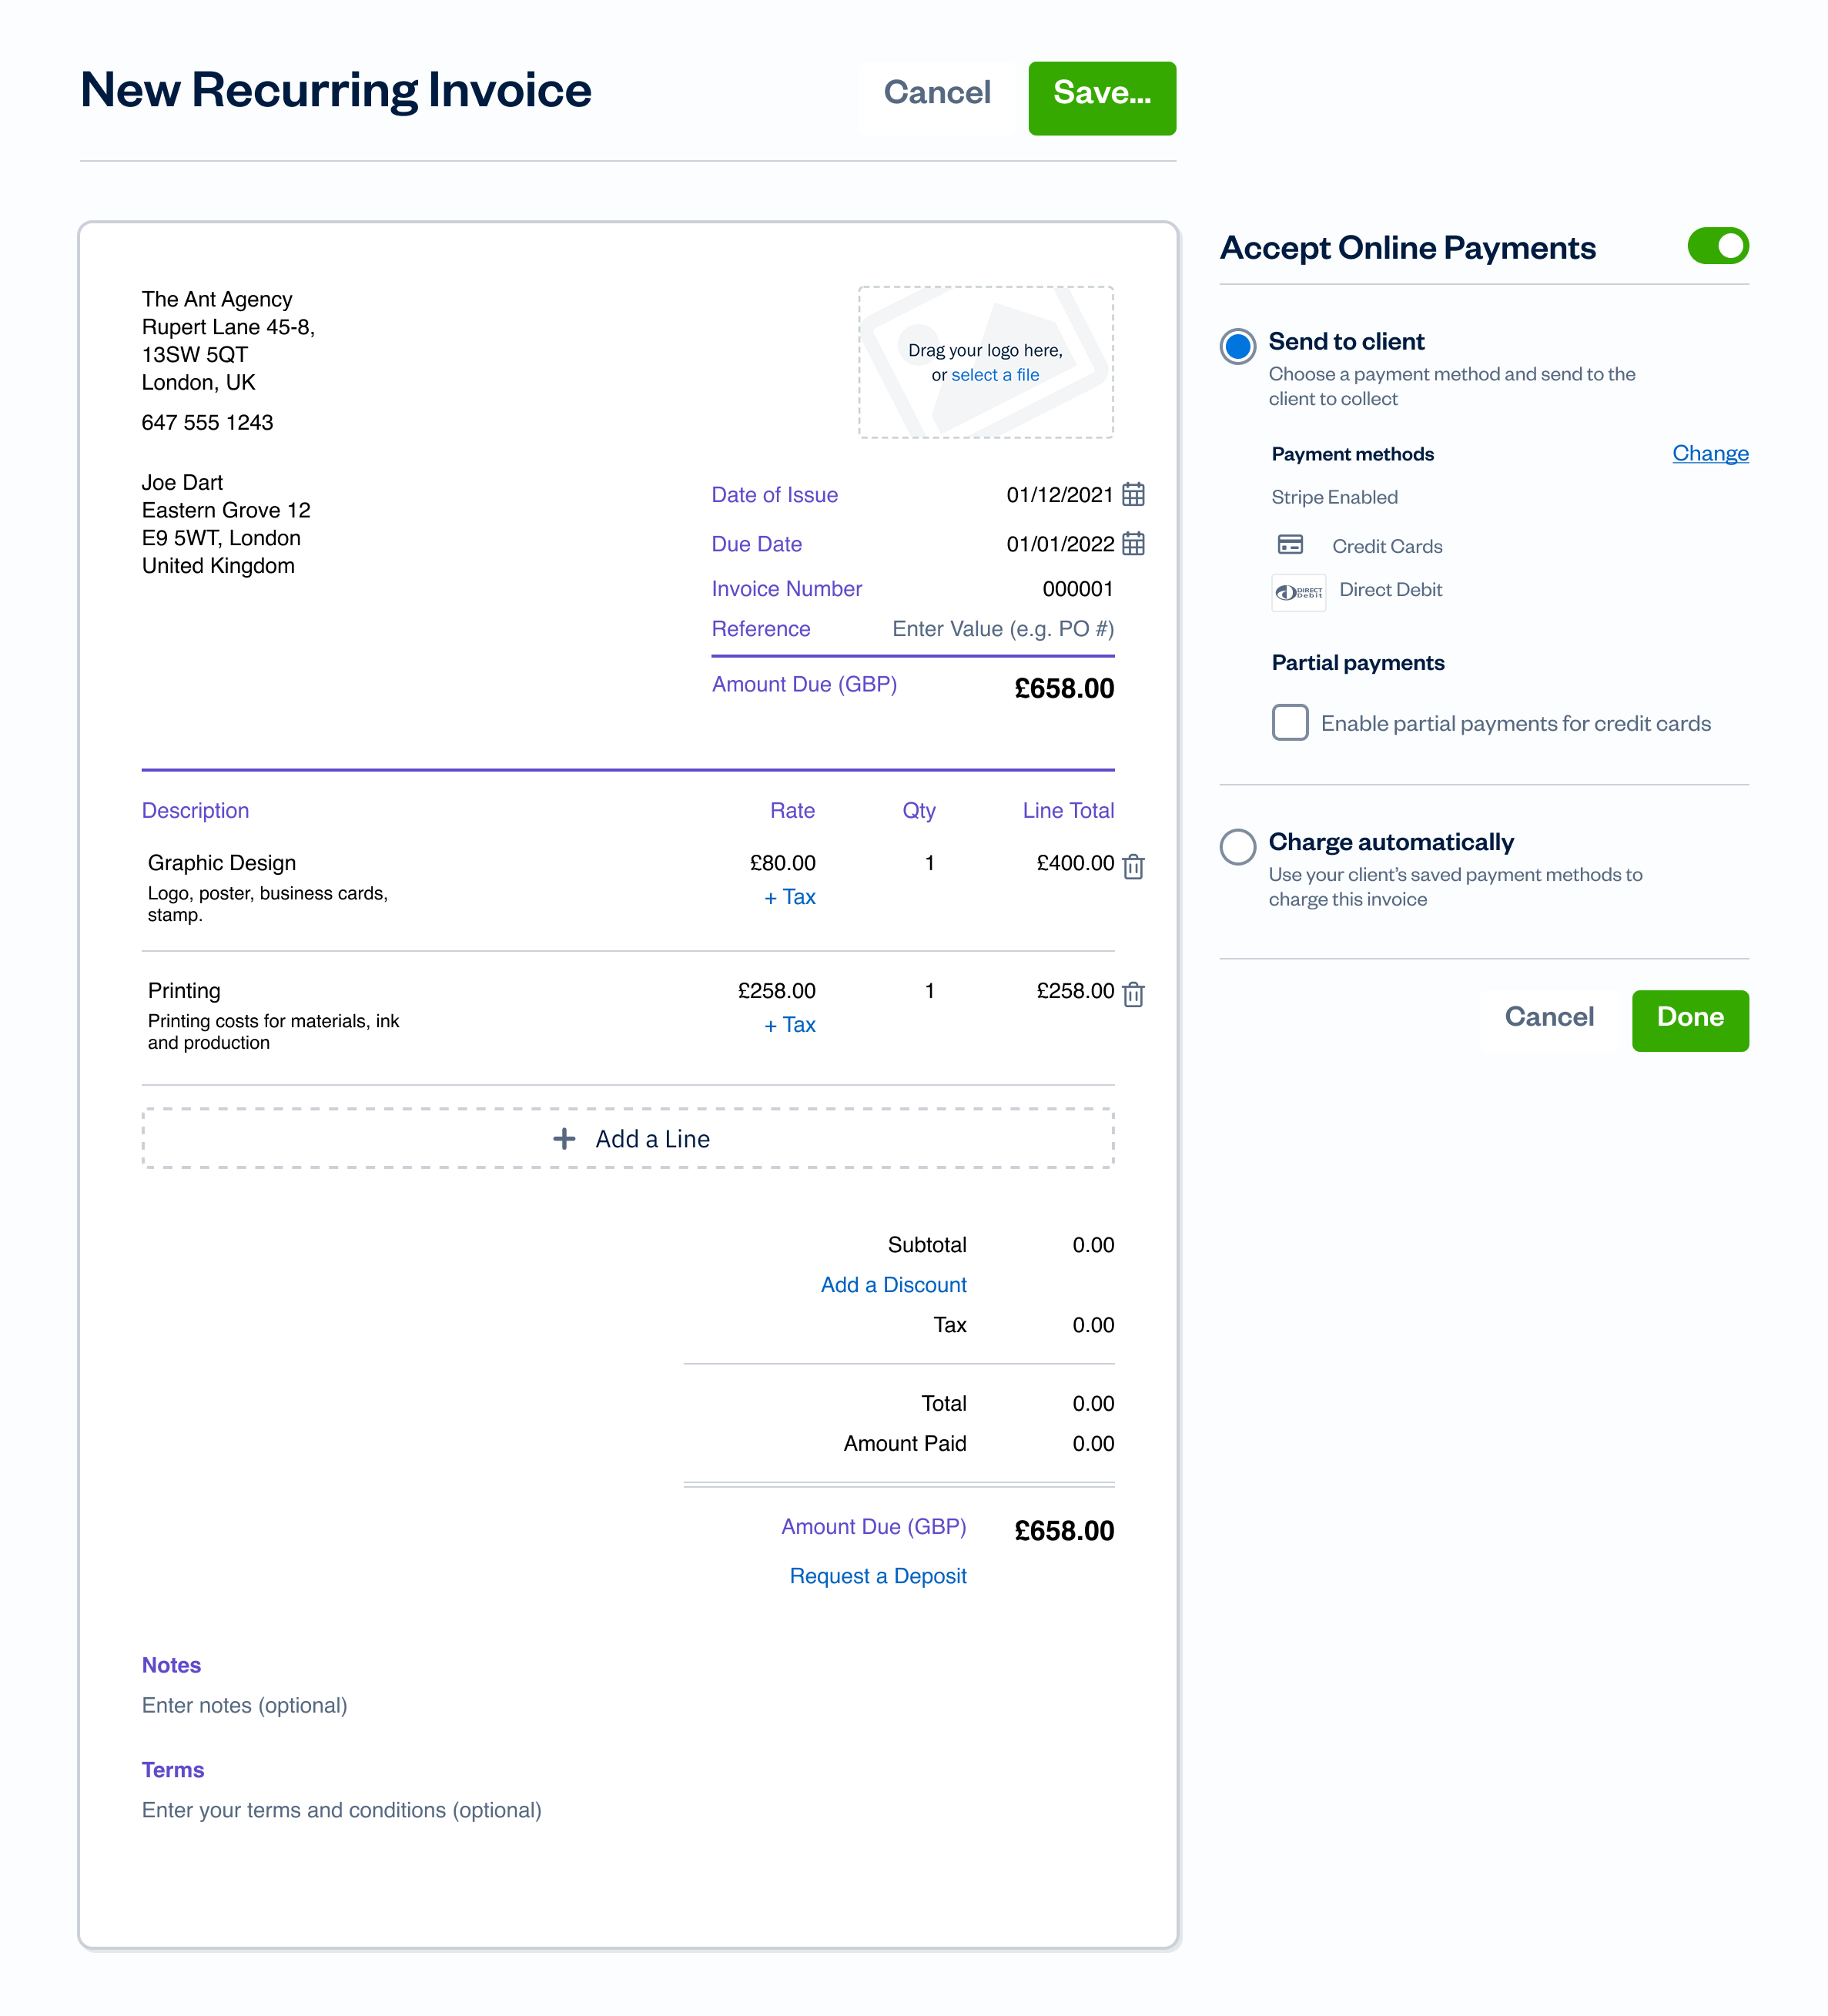Click Add a Discount
This screenshot has height=2016, width=1828.
(893, 1284)
